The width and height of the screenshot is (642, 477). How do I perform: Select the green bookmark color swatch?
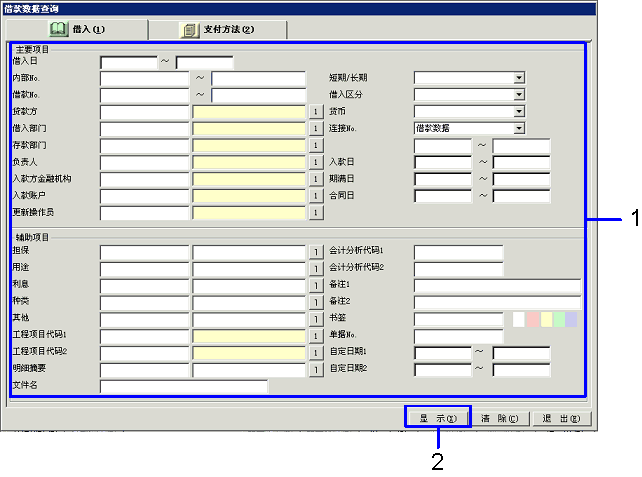[x=559, y=319]
